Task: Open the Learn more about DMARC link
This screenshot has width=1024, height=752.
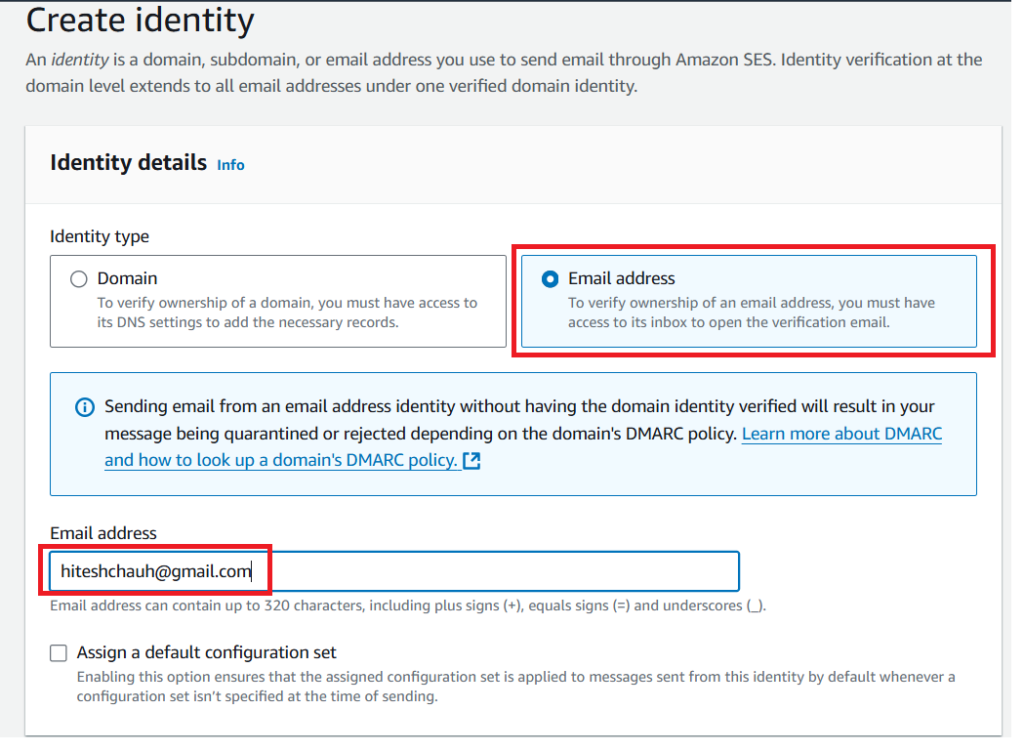Action: [x=841, y=434]
